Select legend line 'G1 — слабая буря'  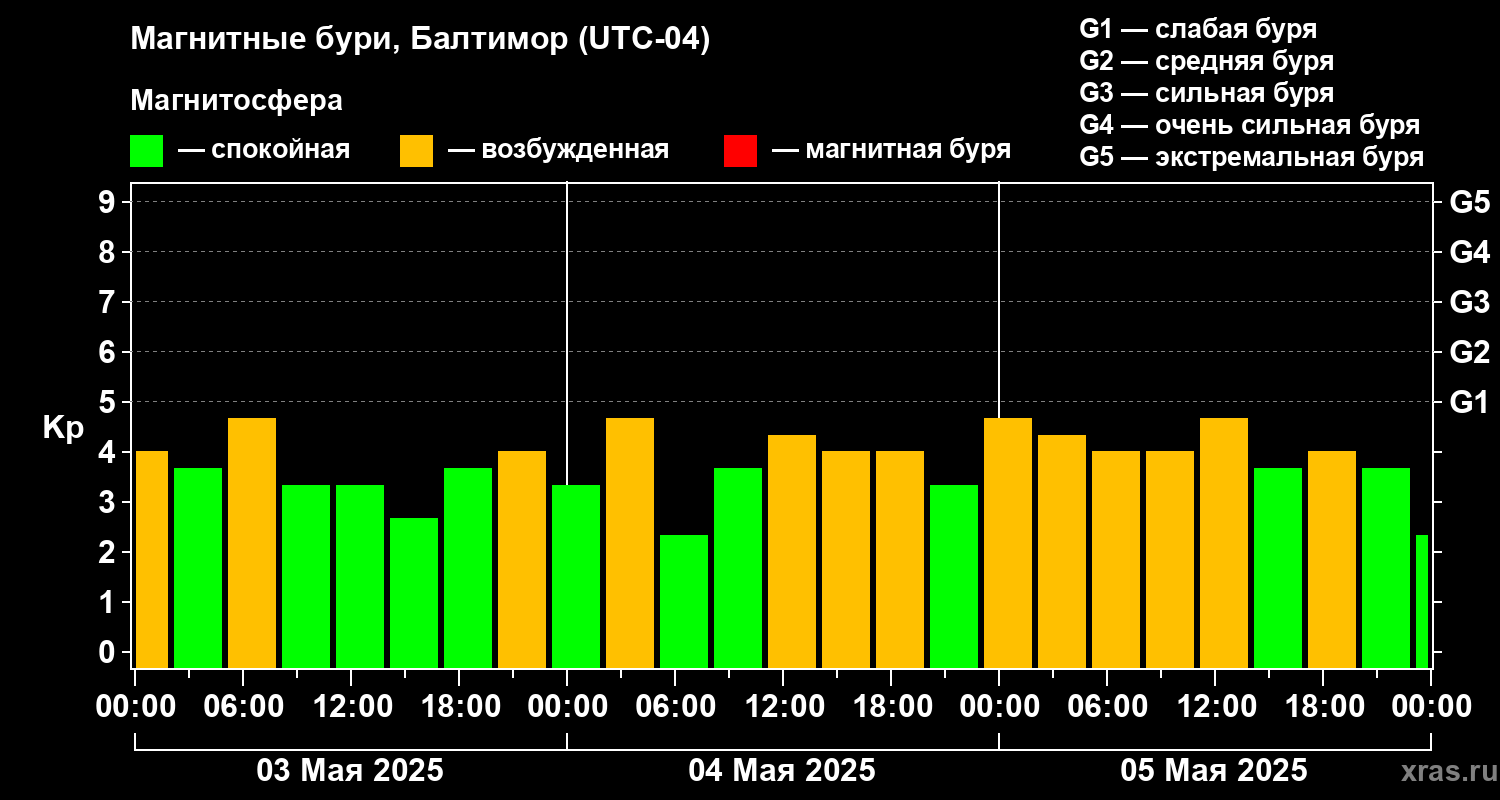pos(1198,28)
